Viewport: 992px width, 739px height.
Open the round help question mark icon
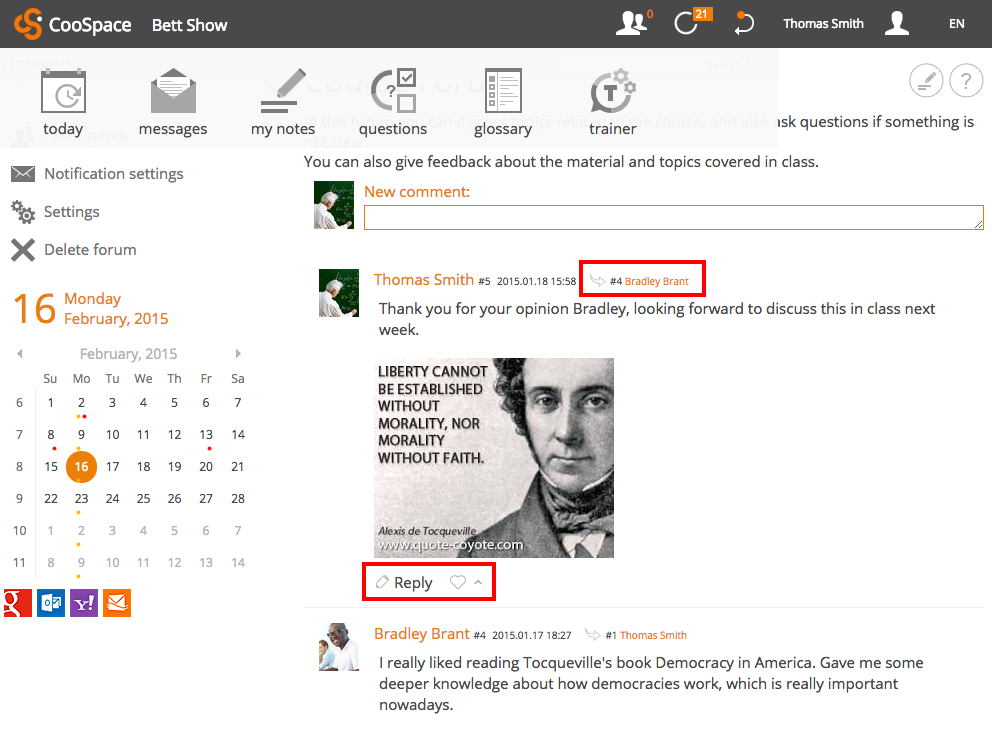click(965, 81)
